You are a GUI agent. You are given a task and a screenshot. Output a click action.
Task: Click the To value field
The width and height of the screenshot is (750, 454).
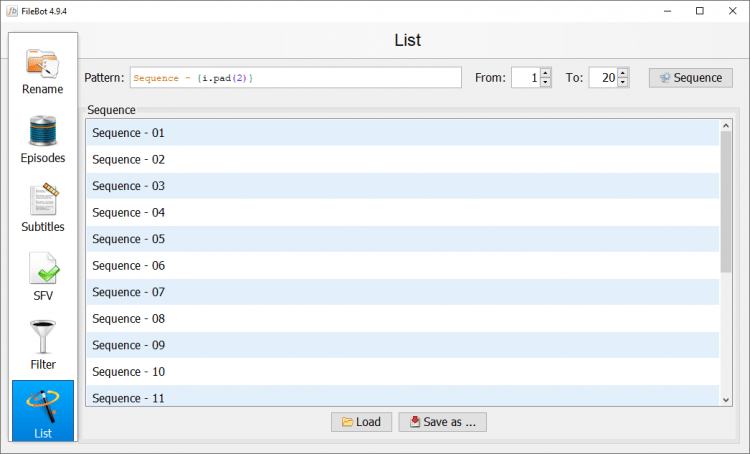click(x=603, y=78)
